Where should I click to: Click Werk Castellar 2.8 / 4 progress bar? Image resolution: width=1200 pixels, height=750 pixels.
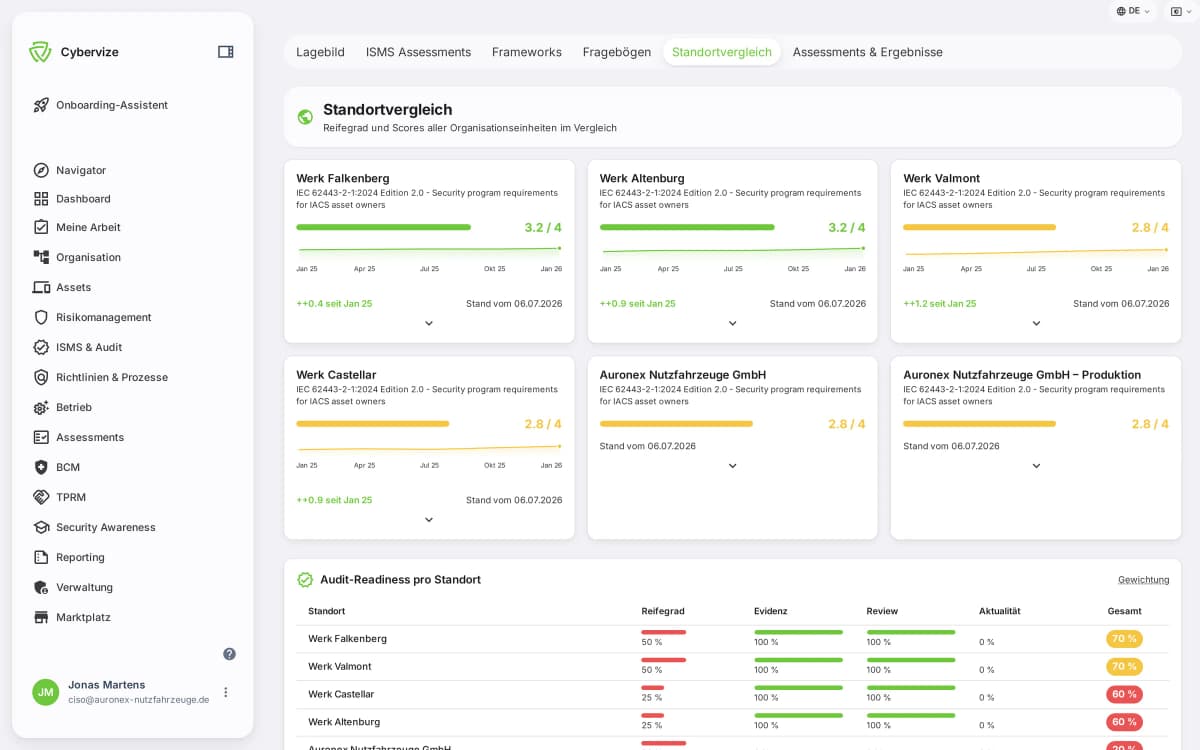tap(372, 424)
